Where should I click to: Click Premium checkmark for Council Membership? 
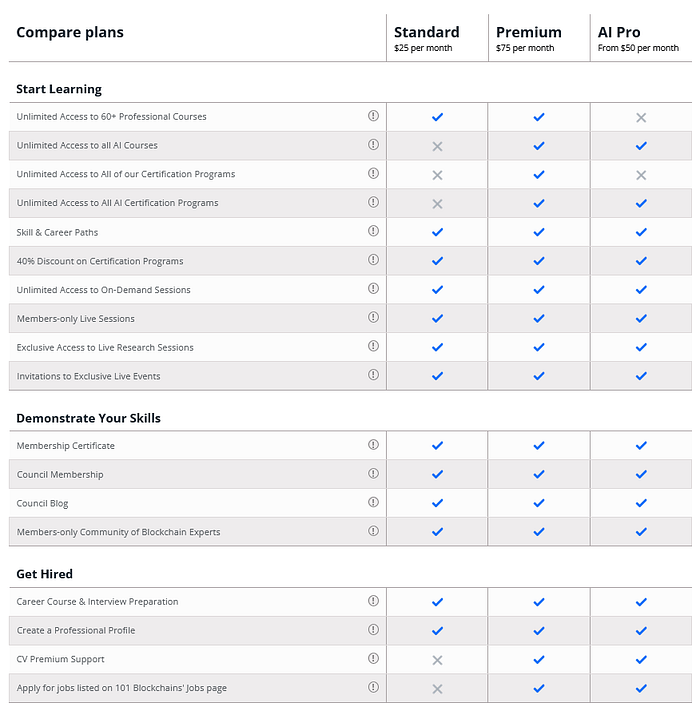click(x=539, y=474)
